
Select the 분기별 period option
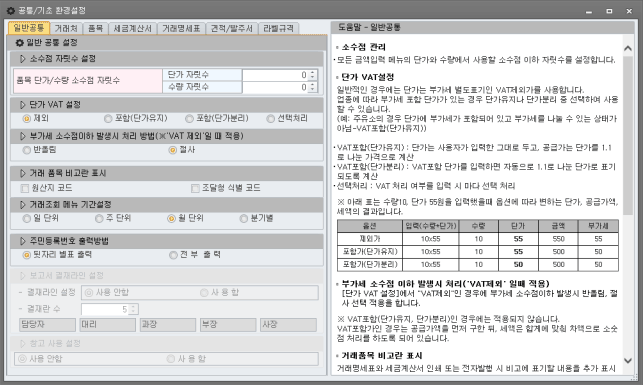click(244, 219)
